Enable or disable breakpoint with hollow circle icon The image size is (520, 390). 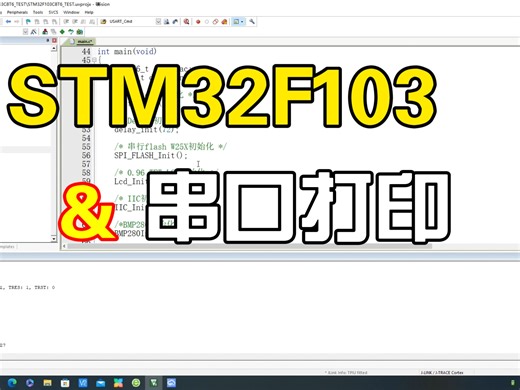coord(207,22)
